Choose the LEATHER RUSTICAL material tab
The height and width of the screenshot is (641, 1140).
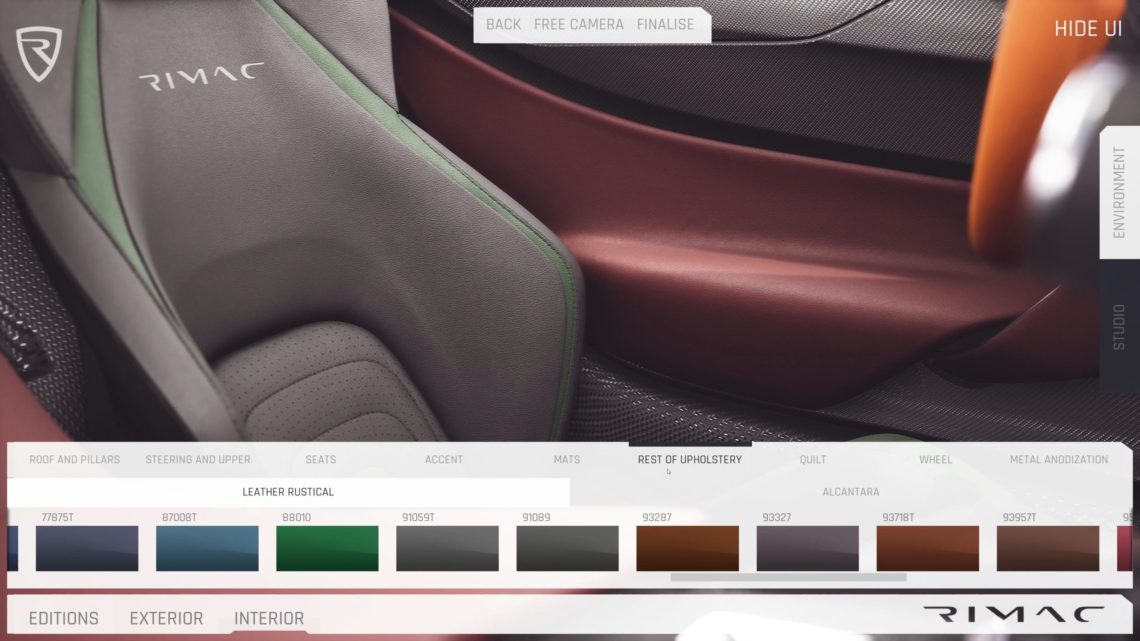289,492
